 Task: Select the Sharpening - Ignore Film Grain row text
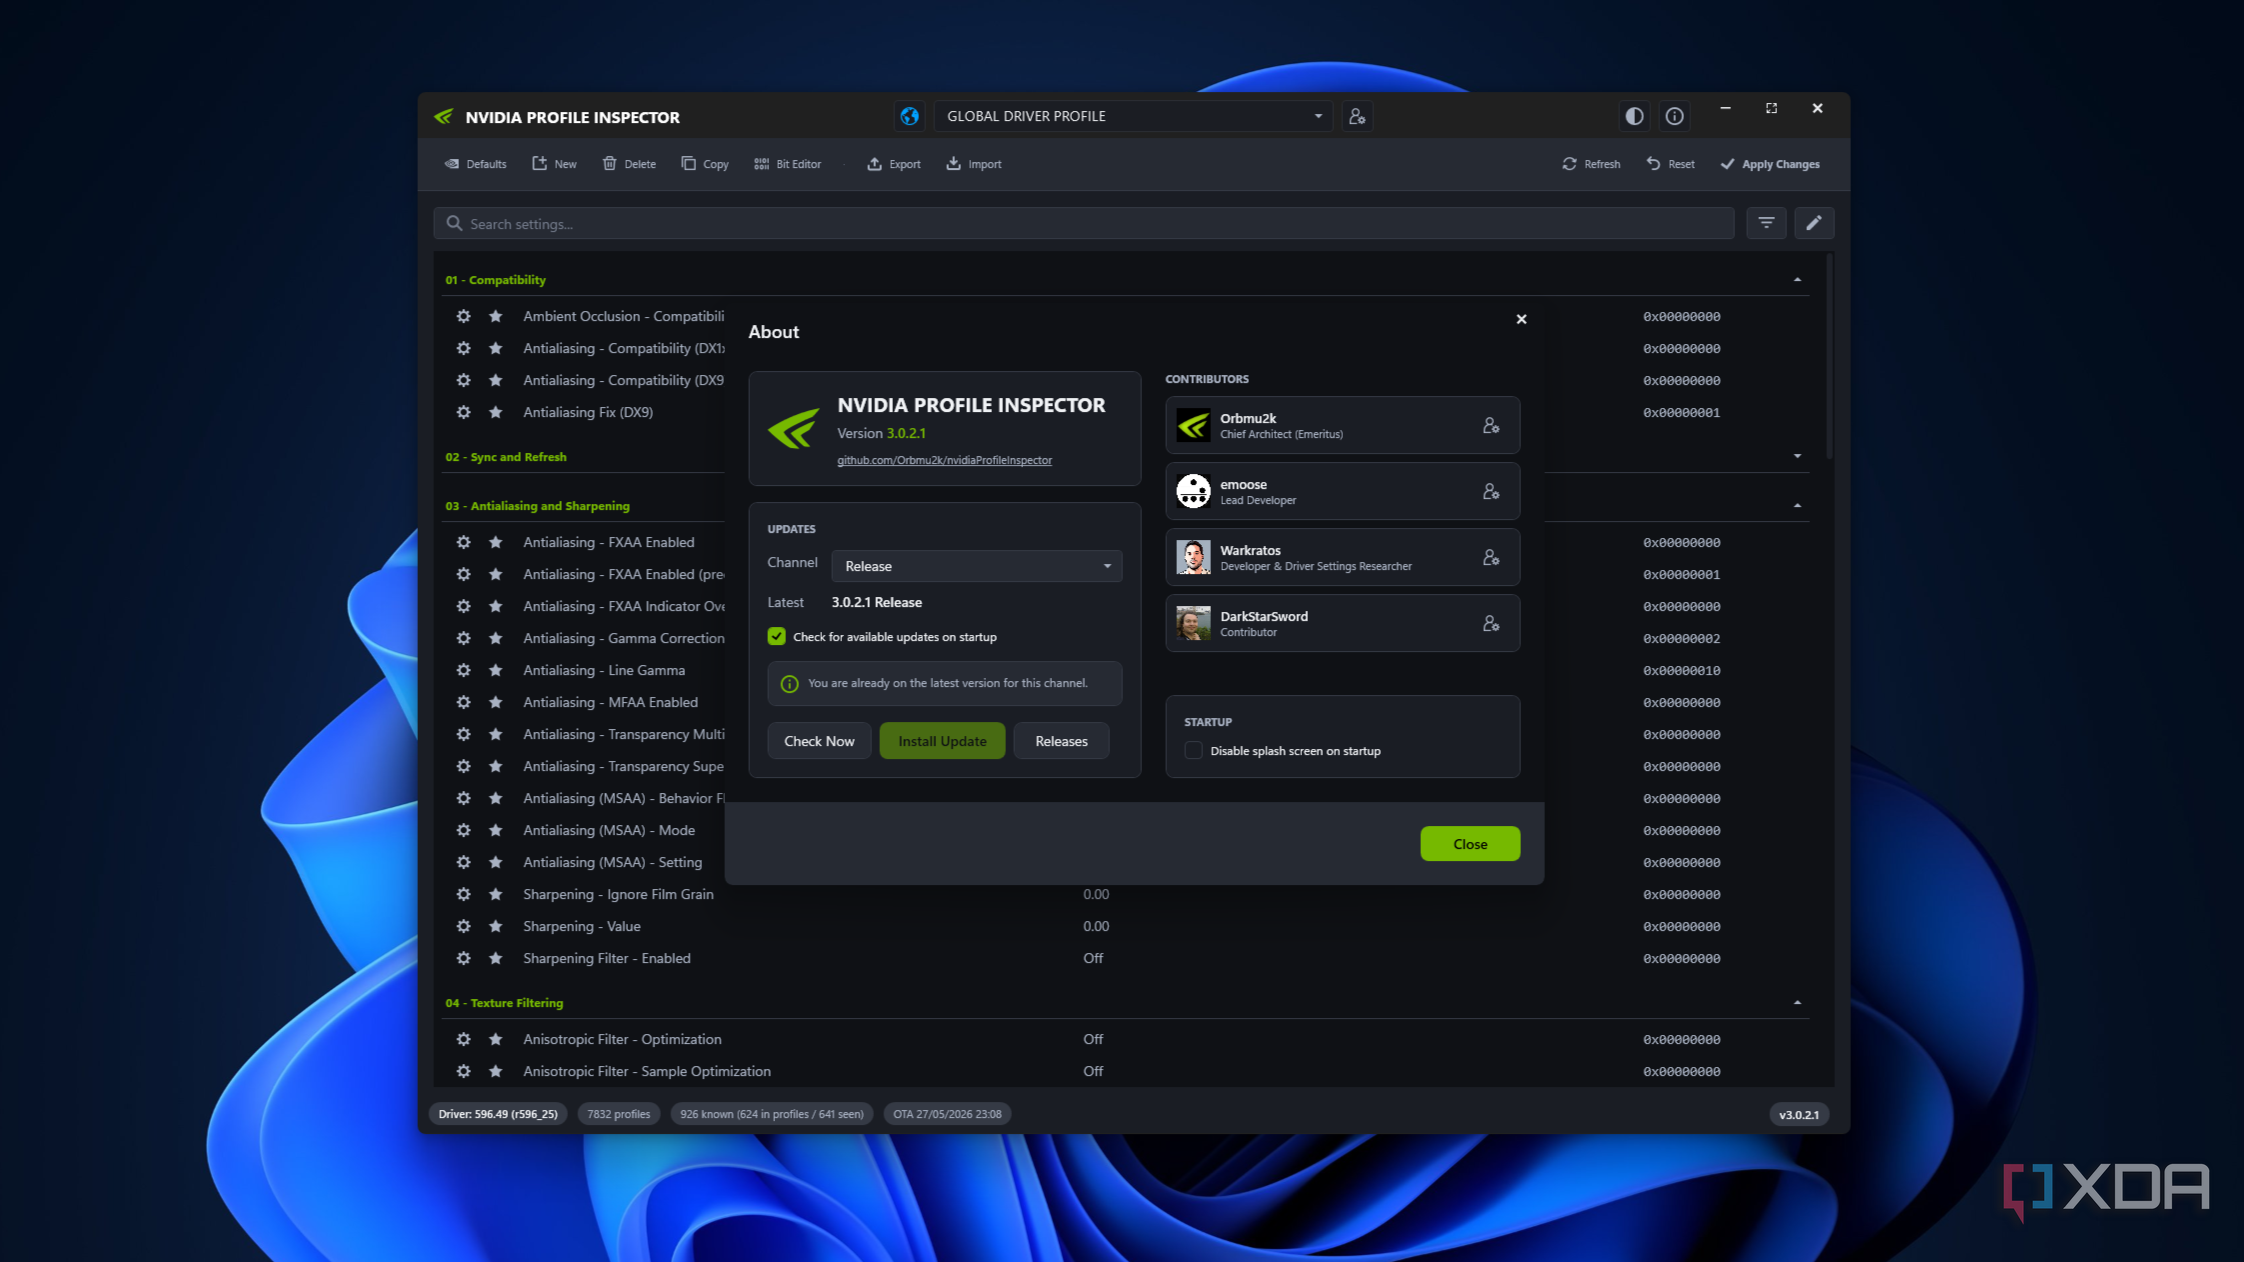(618, 894)
